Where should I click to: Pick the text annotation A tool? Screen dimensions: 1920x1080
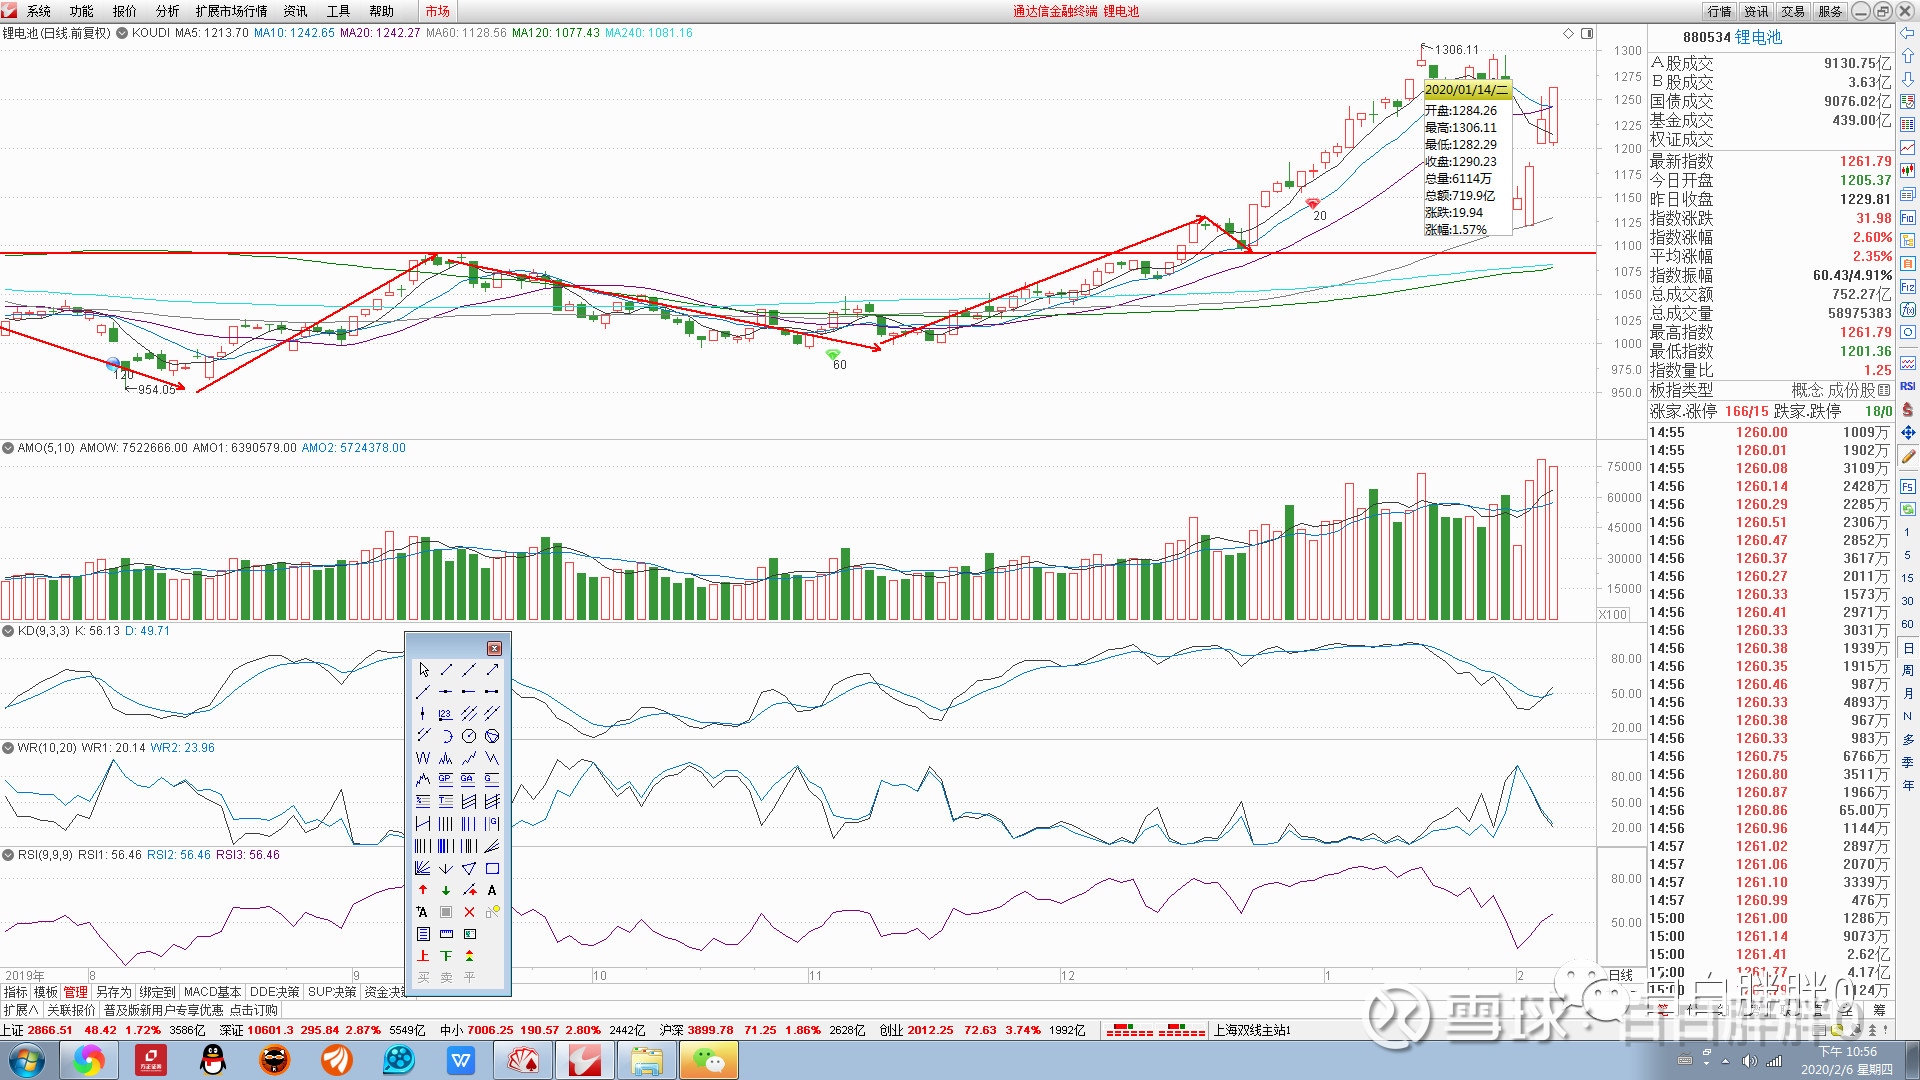point(492,890)
